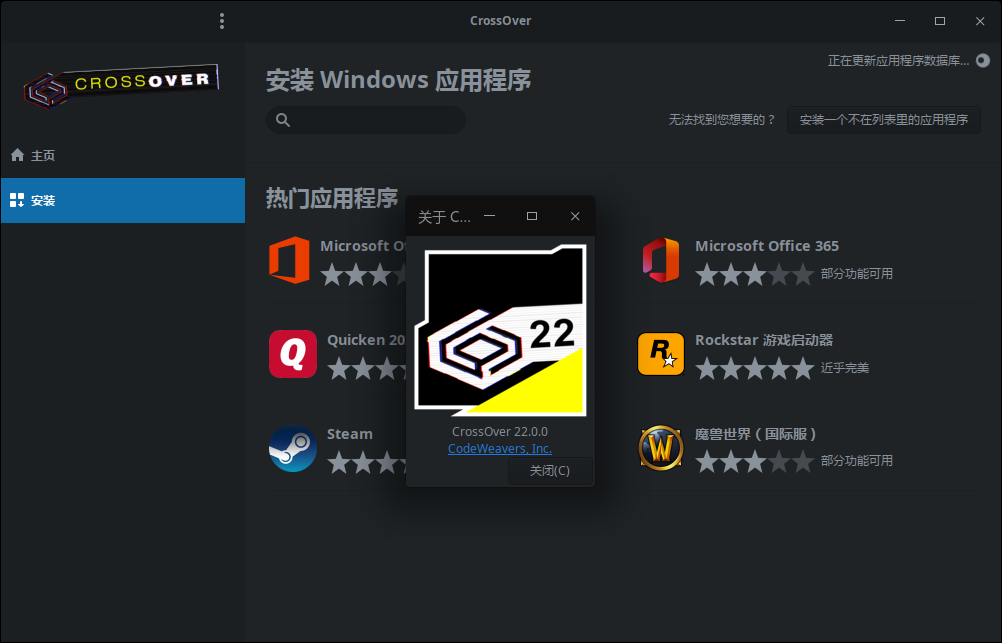Click the magnifier icon in search box
The width and height of the screenshot is (1002, 643).
click(x=283, y=120)
